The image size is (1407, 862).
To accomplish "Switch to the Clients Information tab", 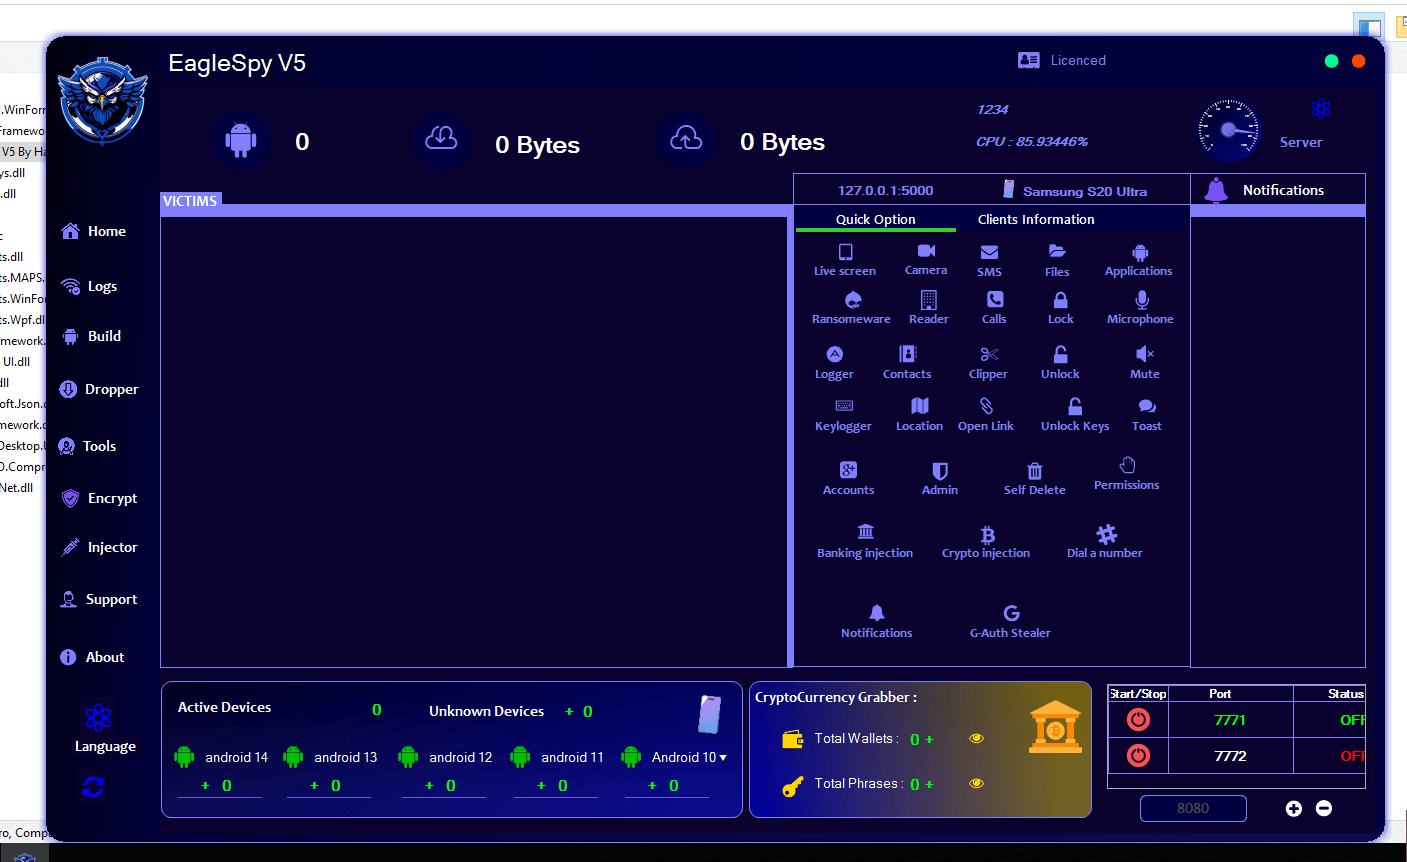I will (x=1036, y=219).
